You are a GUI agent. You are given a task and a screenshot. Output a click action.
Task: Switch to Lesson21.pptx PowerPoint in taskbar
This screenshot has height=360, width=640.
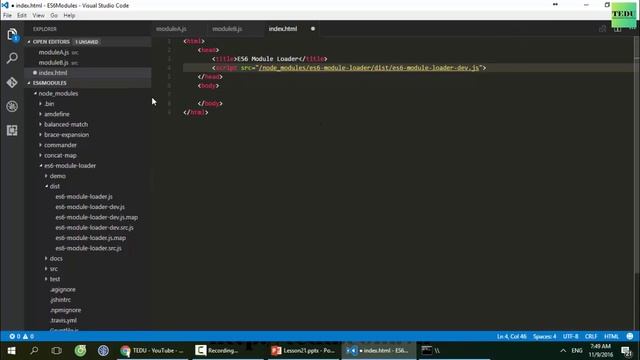(x=304, y=351)
